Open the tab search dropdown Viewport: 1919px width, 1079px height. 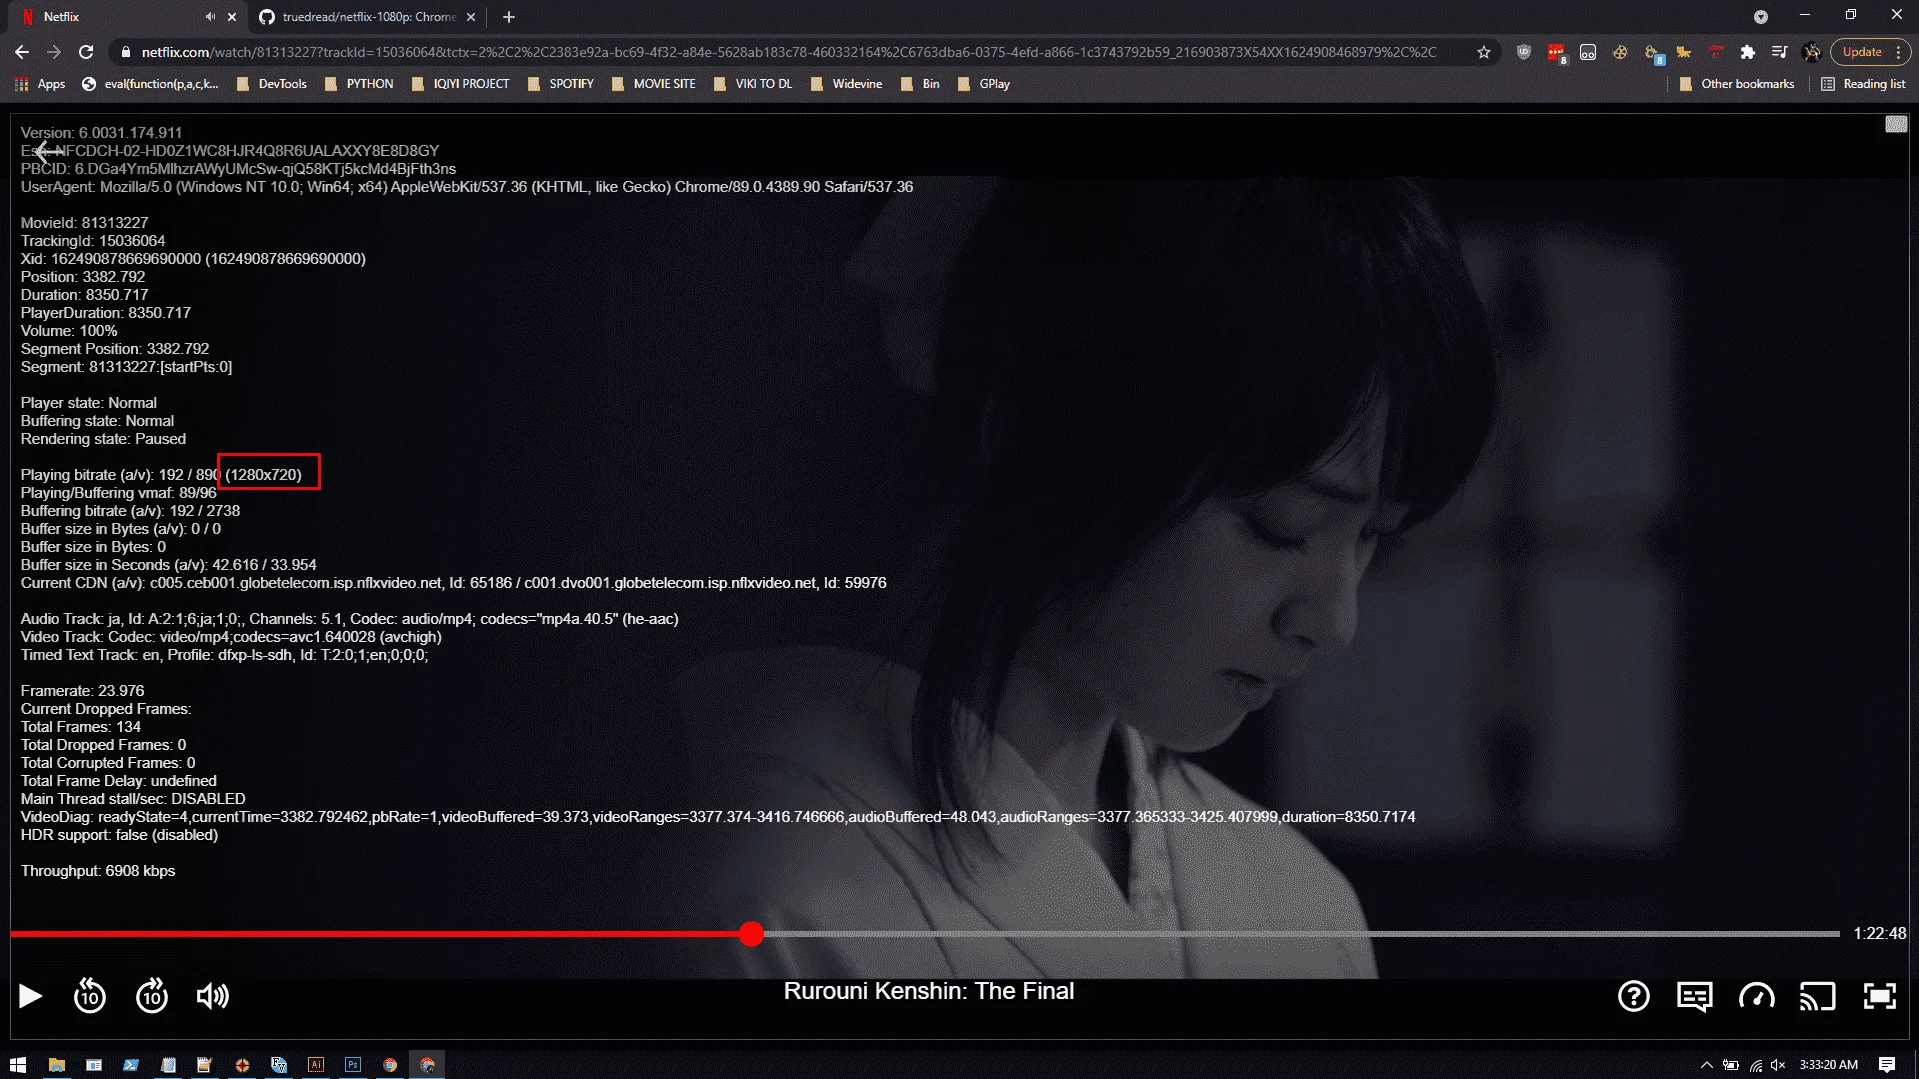(1761, 17)
